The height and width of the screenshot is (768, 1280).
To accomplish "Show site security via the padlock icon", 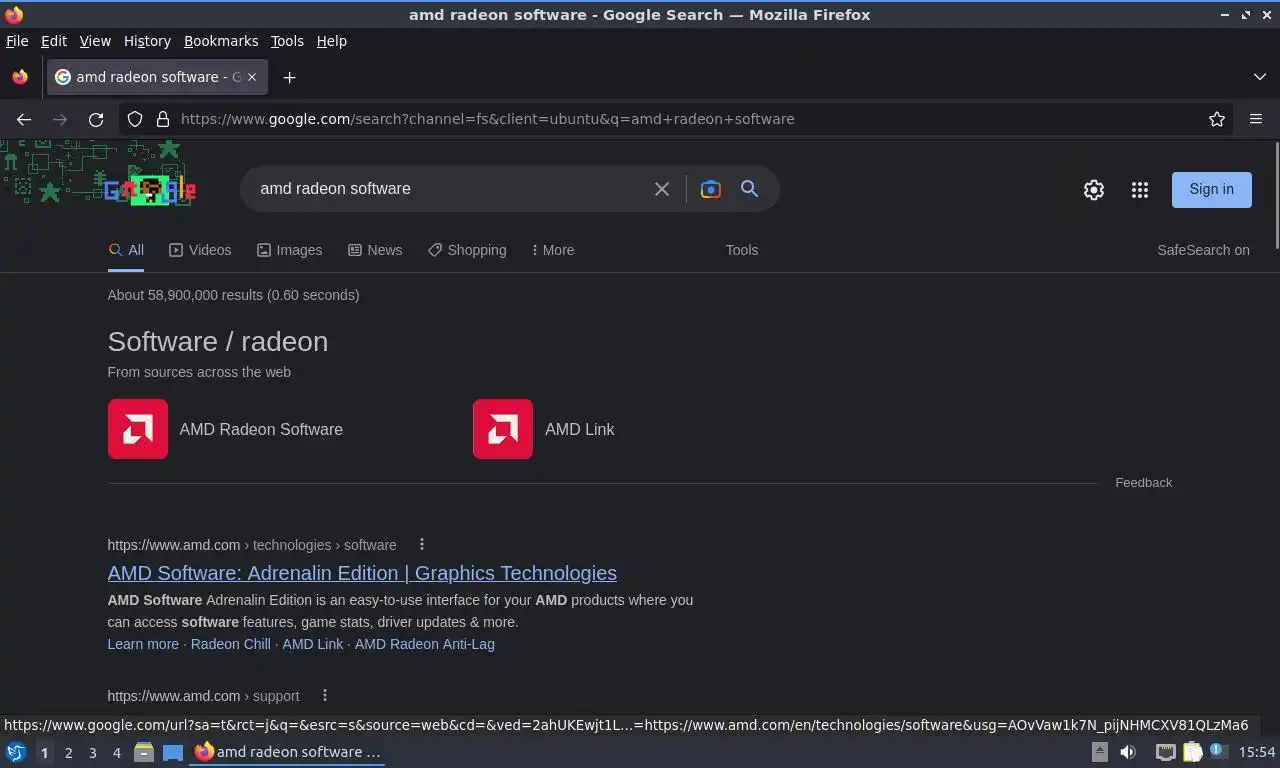I will [163, 119].
